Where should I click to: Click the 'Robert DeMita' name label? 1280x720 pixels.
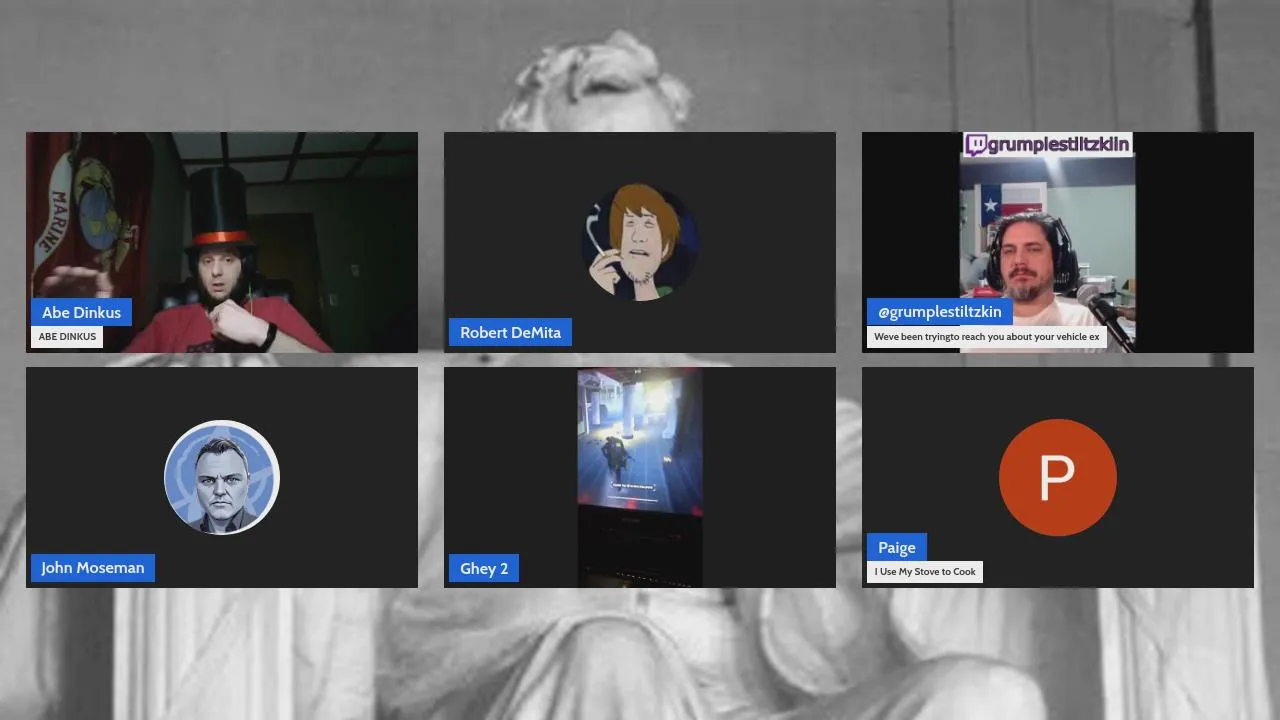coord(510,332)
